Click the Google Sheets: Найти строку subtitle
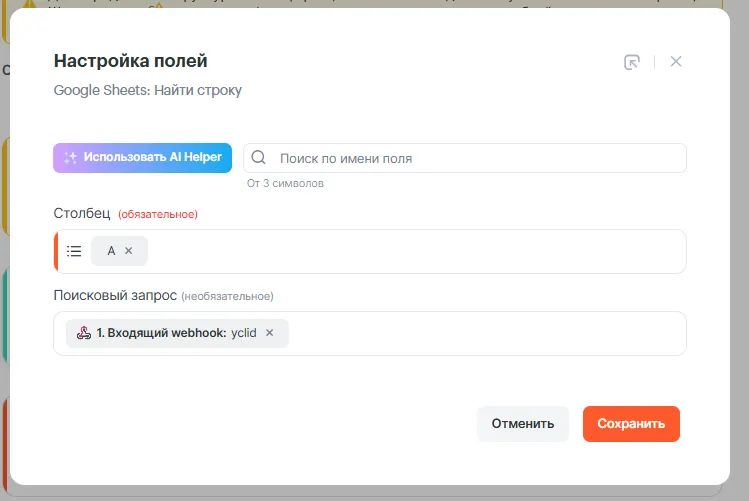This screenshot has height=501, width=749. (x=147, y=91)
